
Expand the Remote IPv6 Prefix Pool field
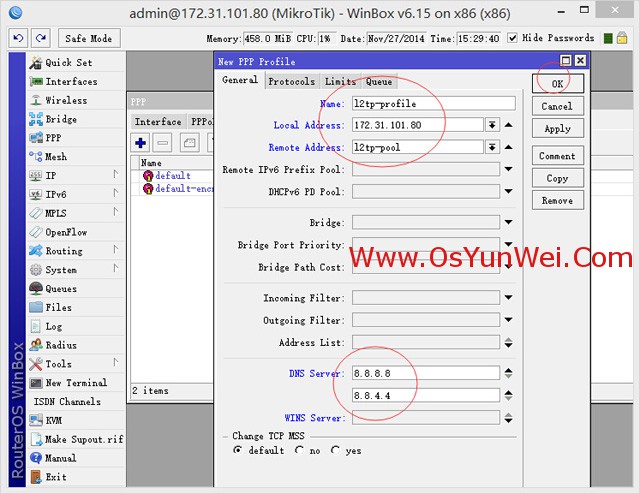[509, 169]
